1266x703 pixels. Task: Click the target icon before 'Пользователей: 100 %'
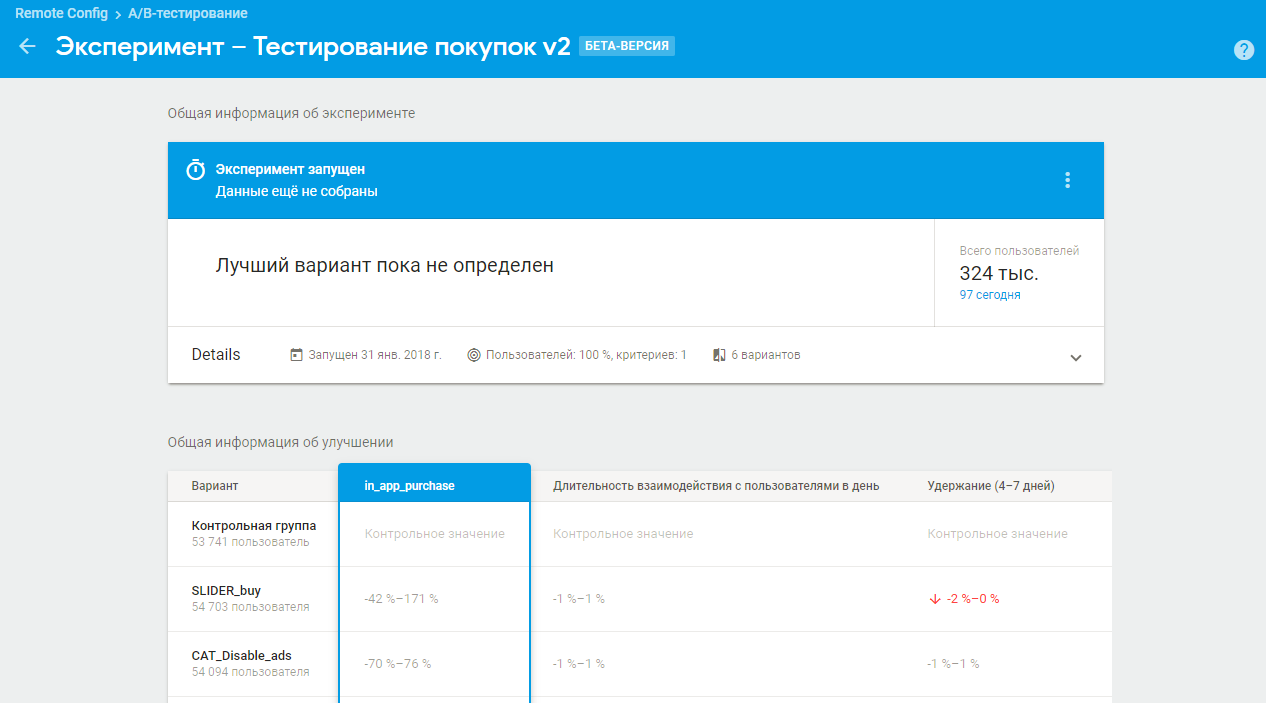point(471,353)
